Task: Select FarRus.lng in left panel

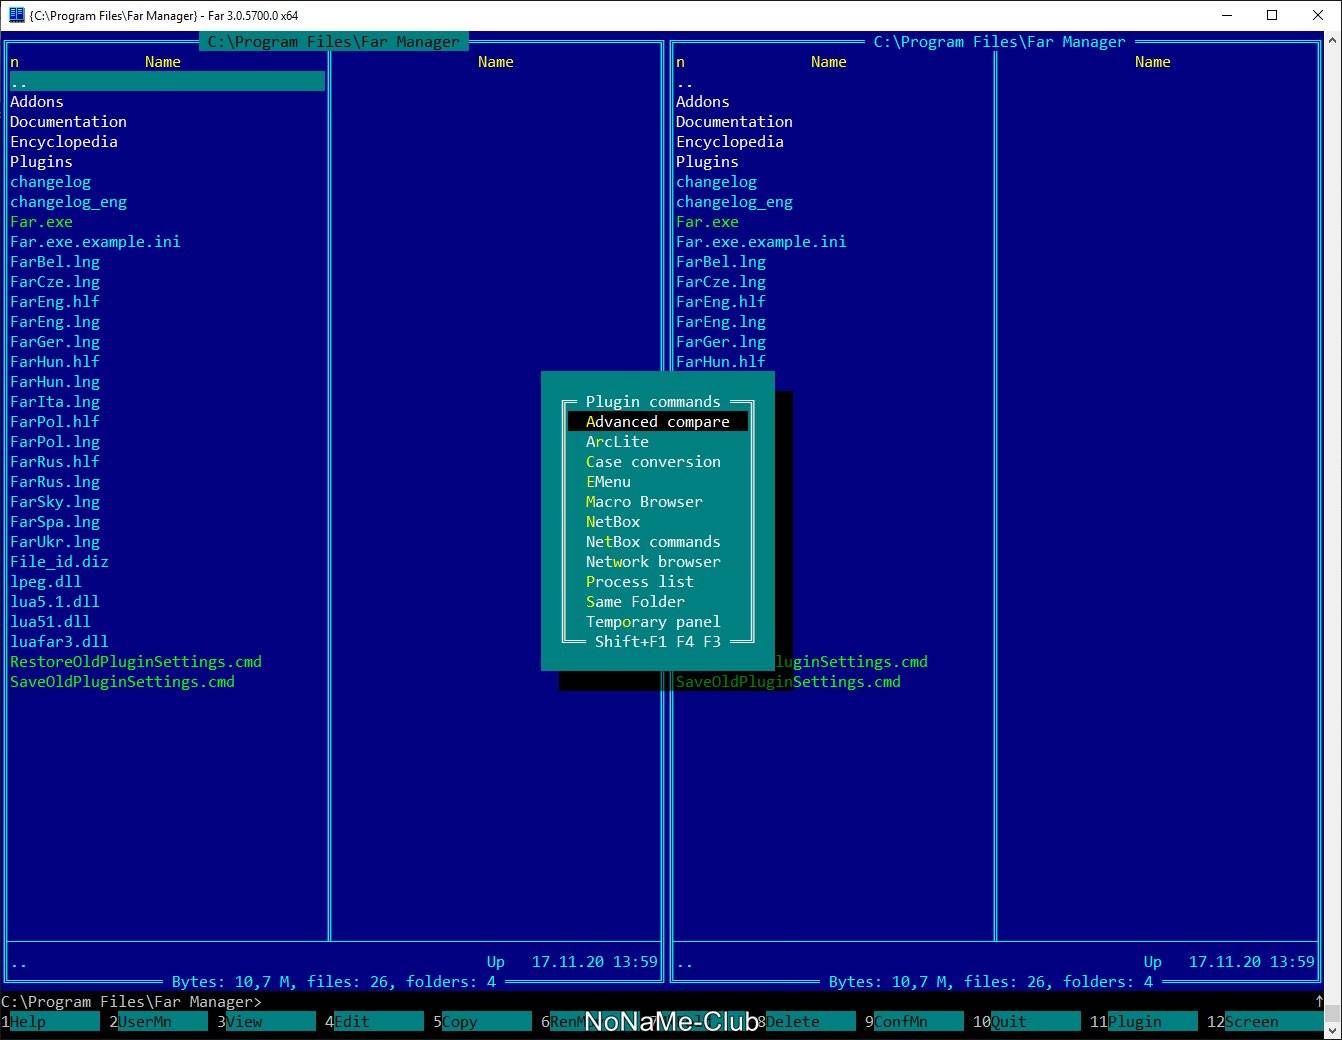Action: [x=55, y=482]
